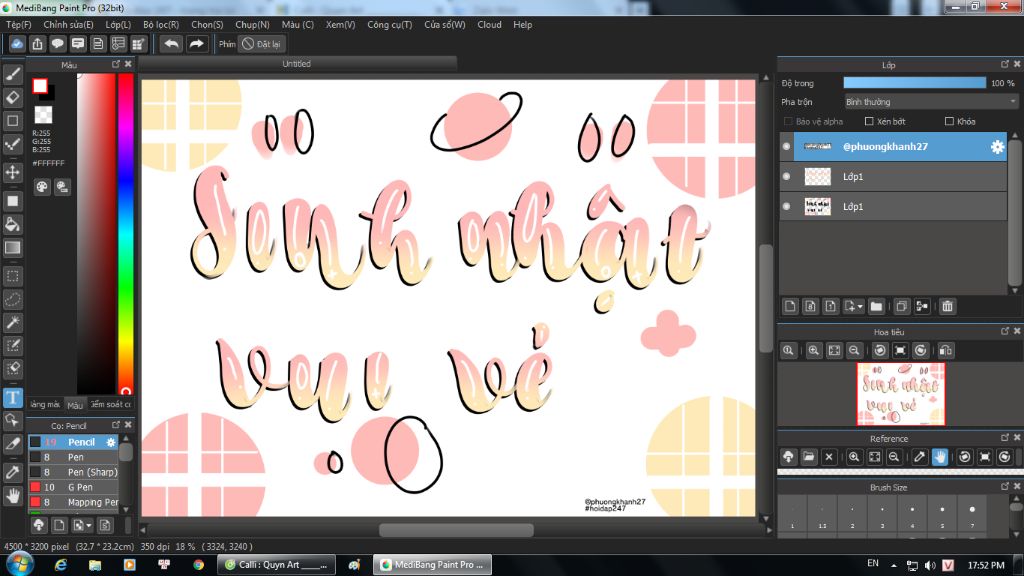This screenshot has height=576, width=1024.
Task: Select the Màu tab below color picker
Action: [x=75, y=405]
